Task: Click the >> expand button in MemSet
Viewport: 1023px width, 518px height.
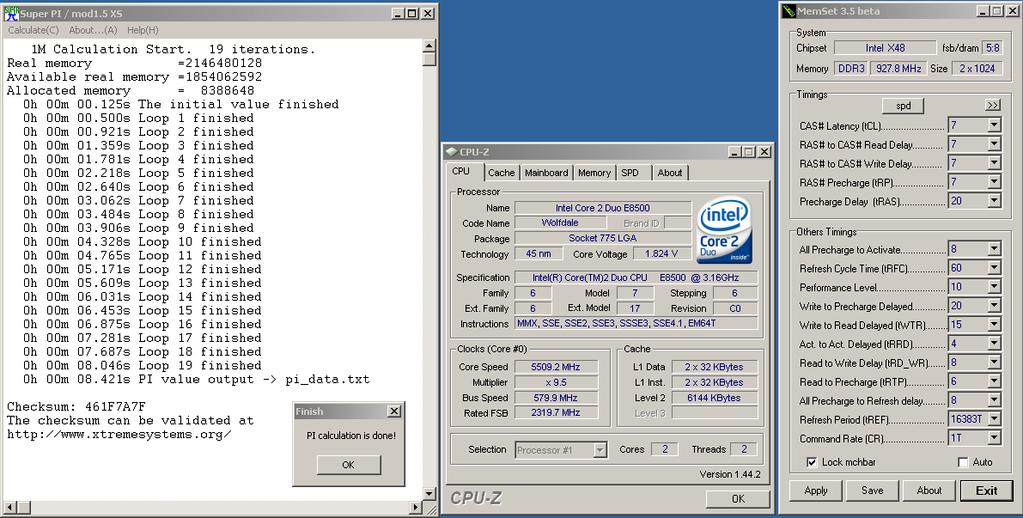Action: tap(992, 106)
